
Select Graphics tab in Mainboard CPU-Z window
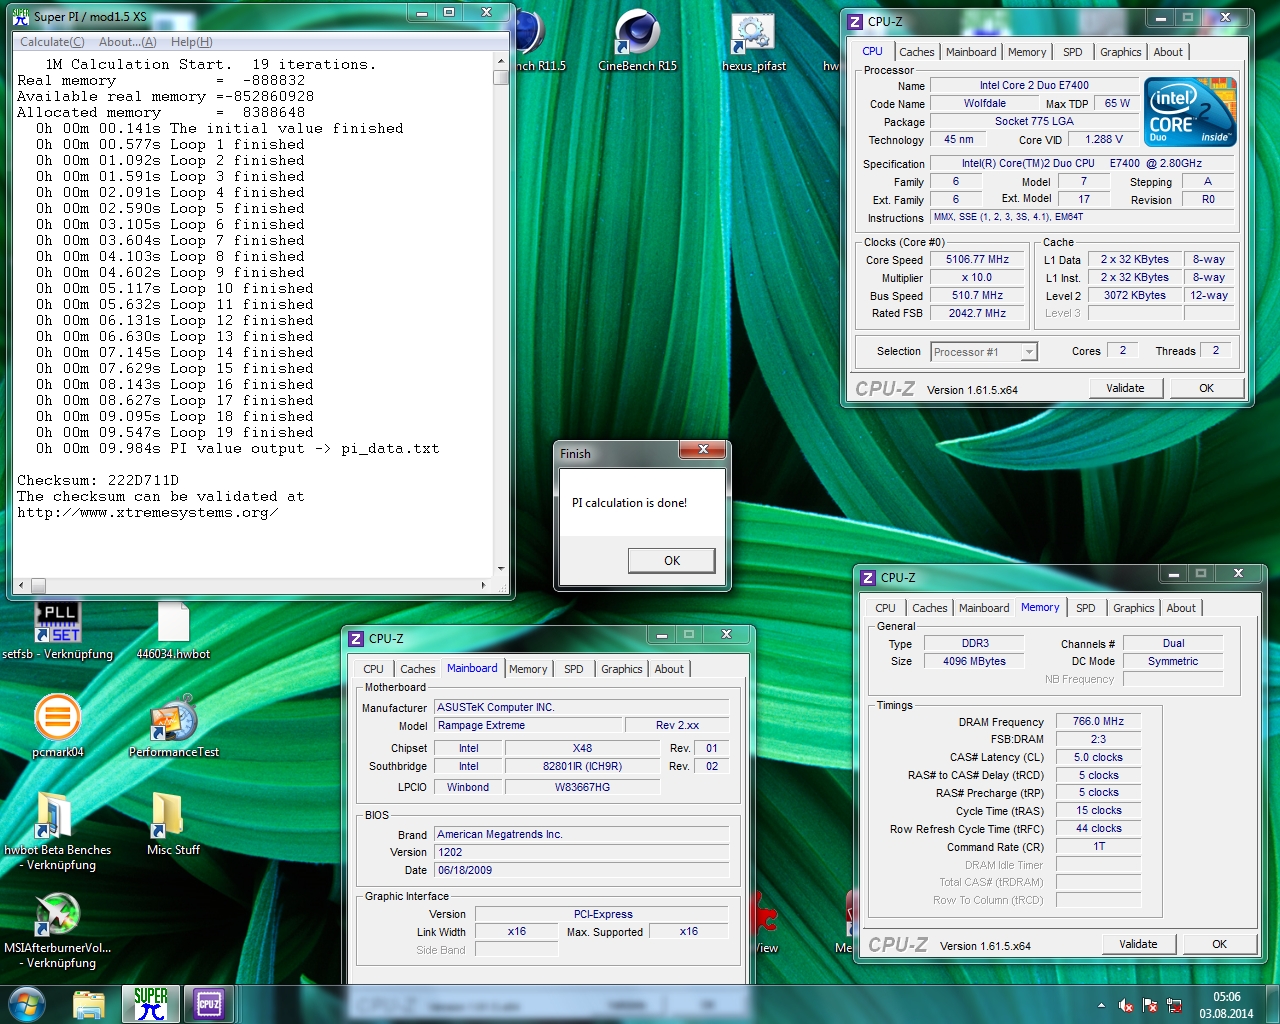click(621, 669)
